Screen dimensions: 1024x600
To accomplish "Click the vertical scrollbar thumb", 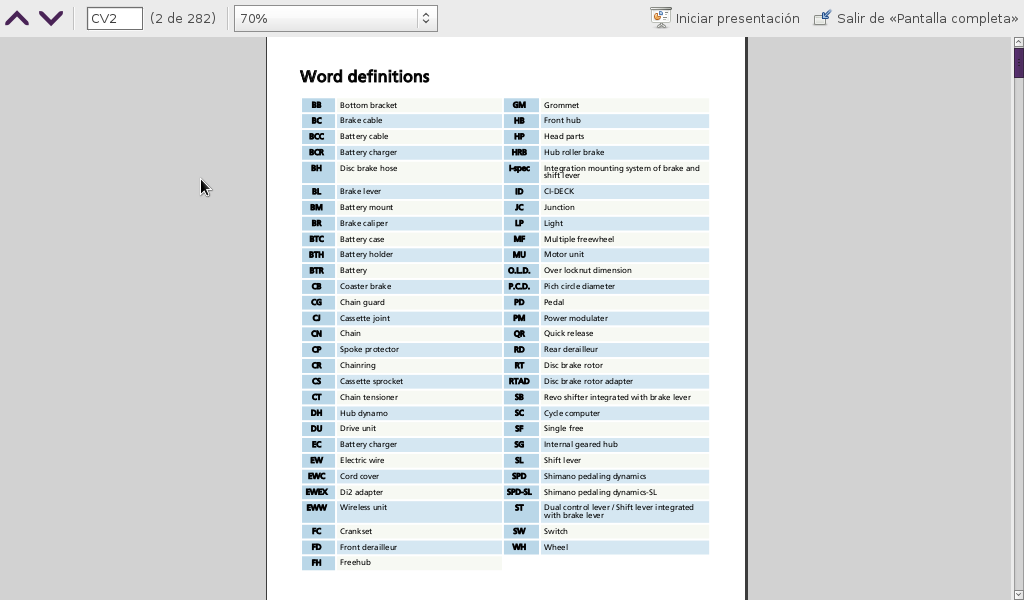I will 1018,63.
